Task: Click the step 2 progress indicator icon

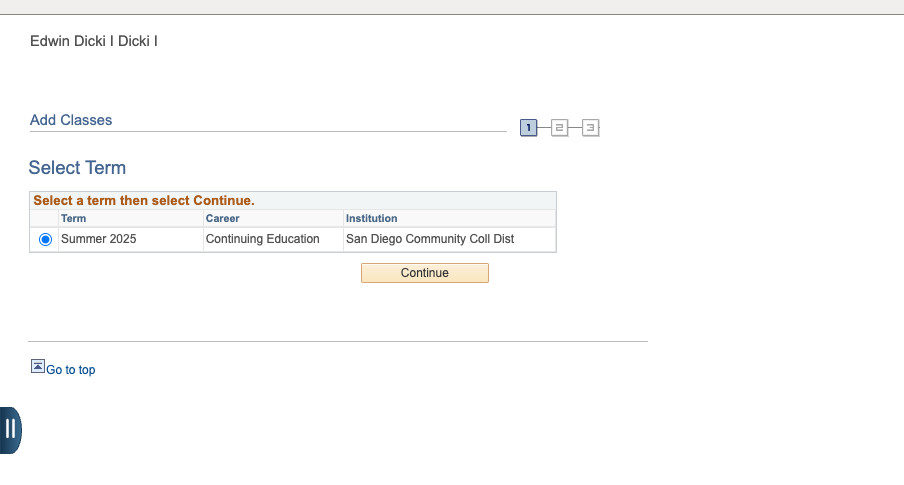Action: click(x=559, y=127)
